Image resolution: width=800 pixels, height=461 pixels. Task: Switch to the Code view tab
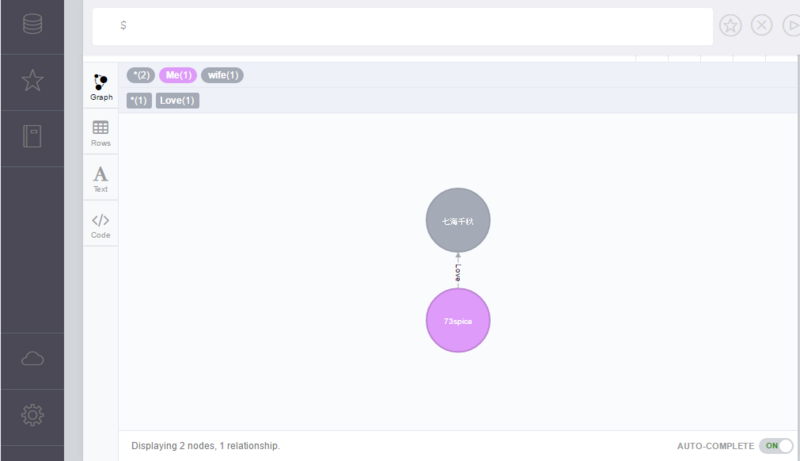click(x=101, y=225)
